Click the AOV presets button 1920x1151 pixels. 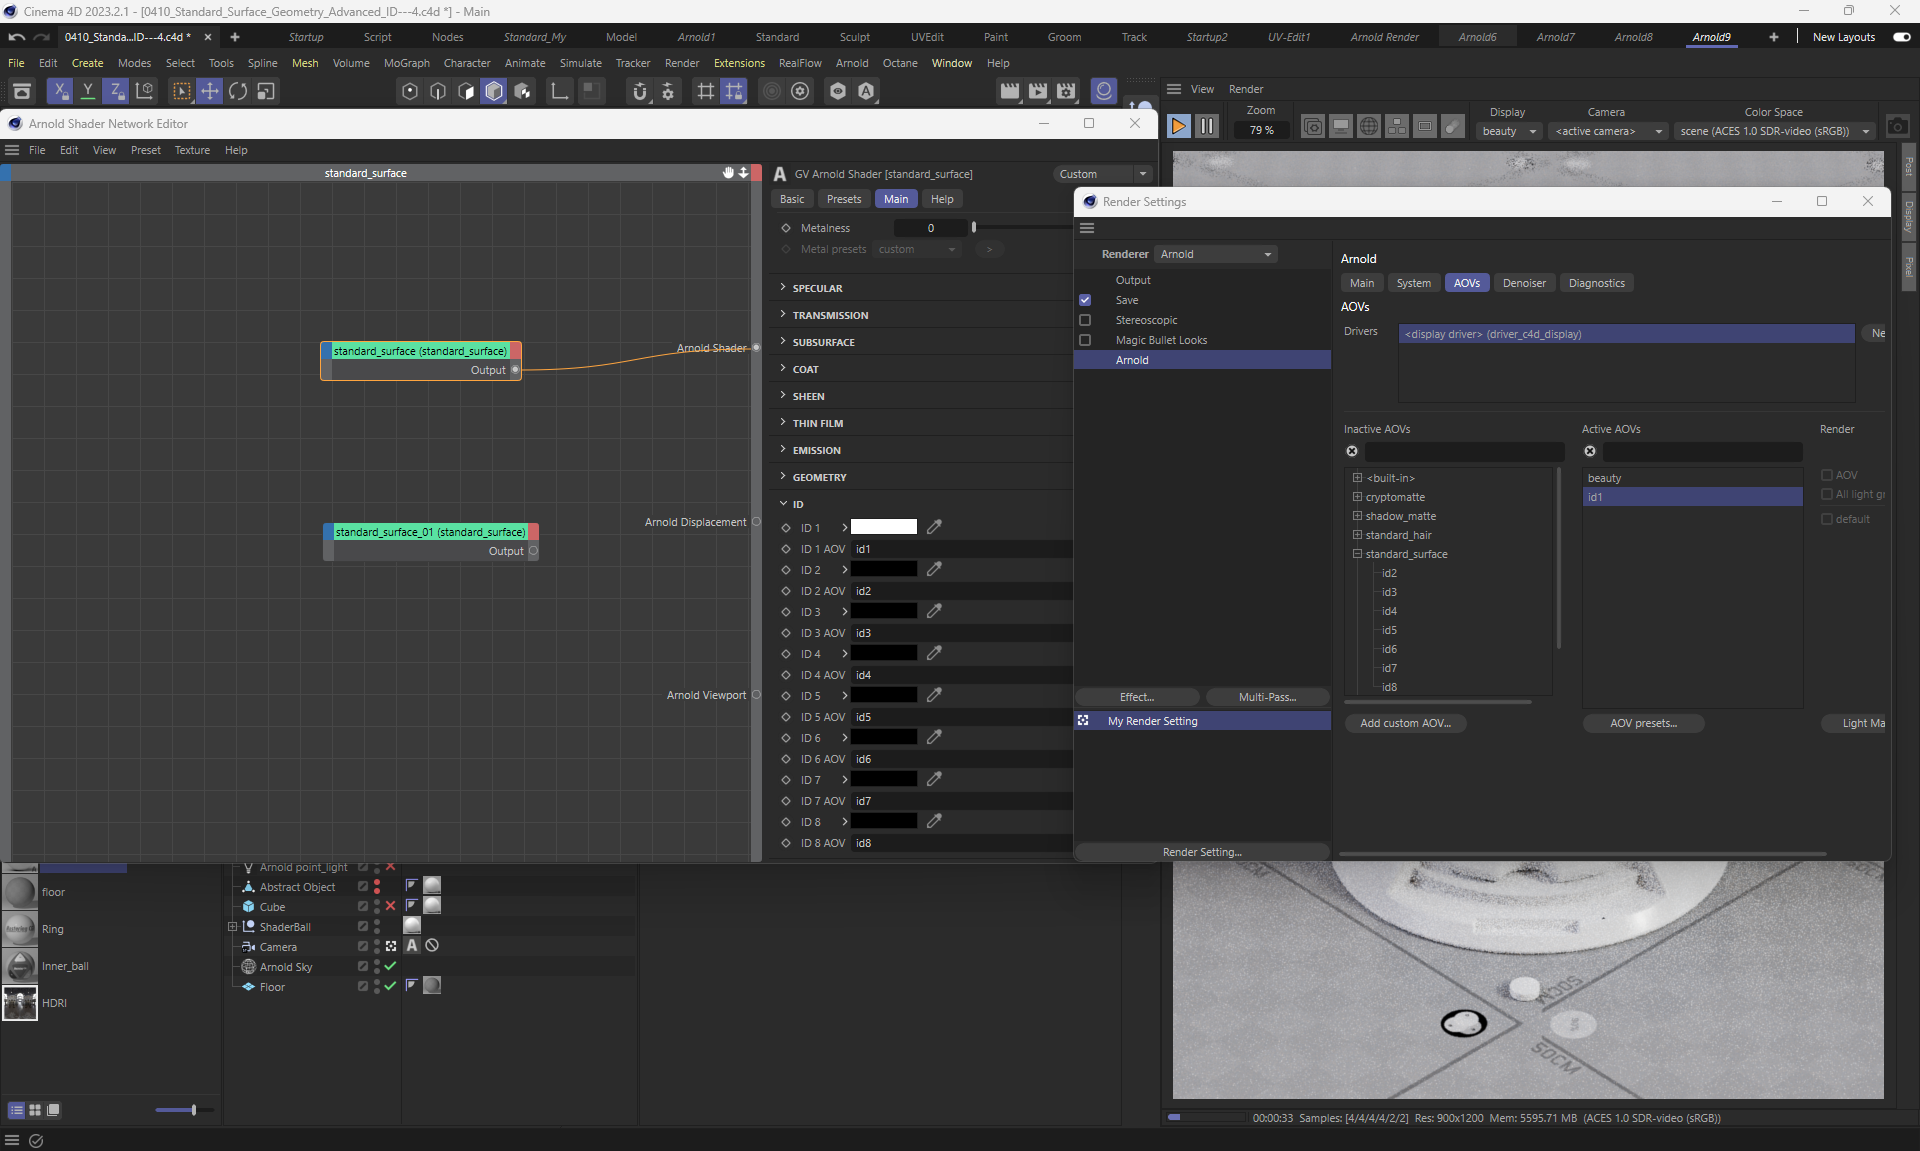coord(1643,723)
